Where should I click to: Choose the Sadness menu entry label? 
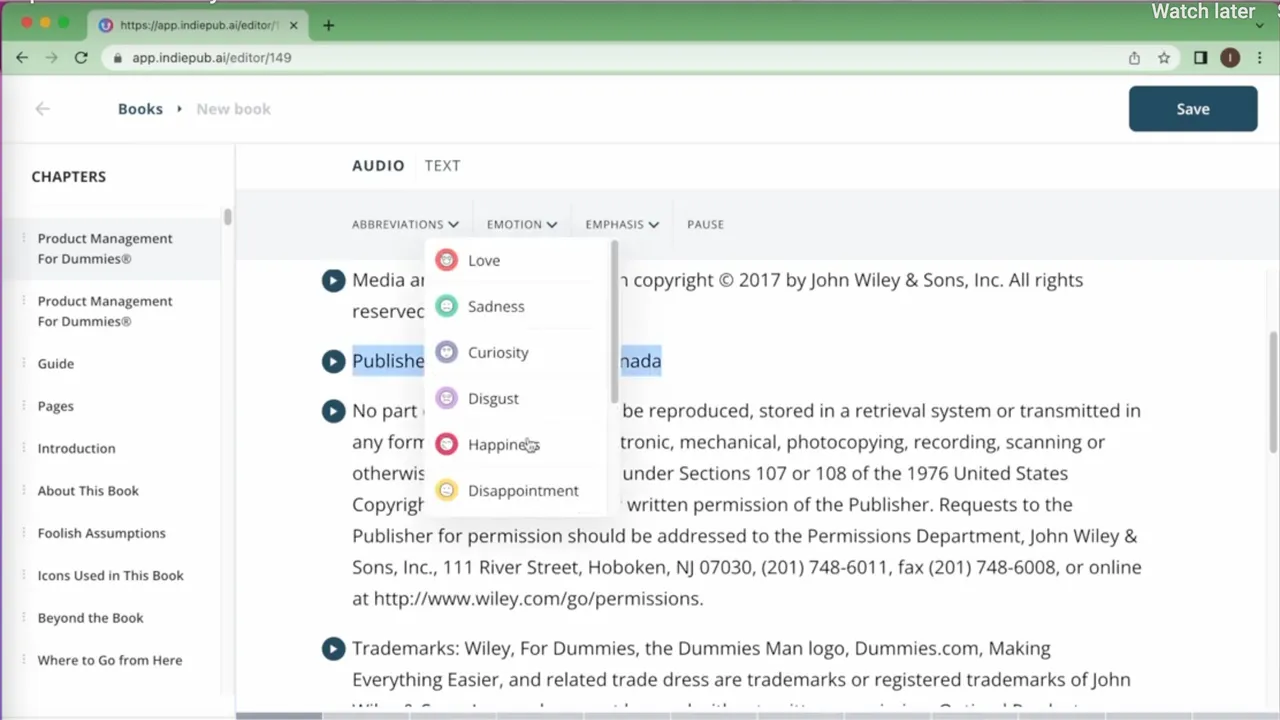click(496, 306)
